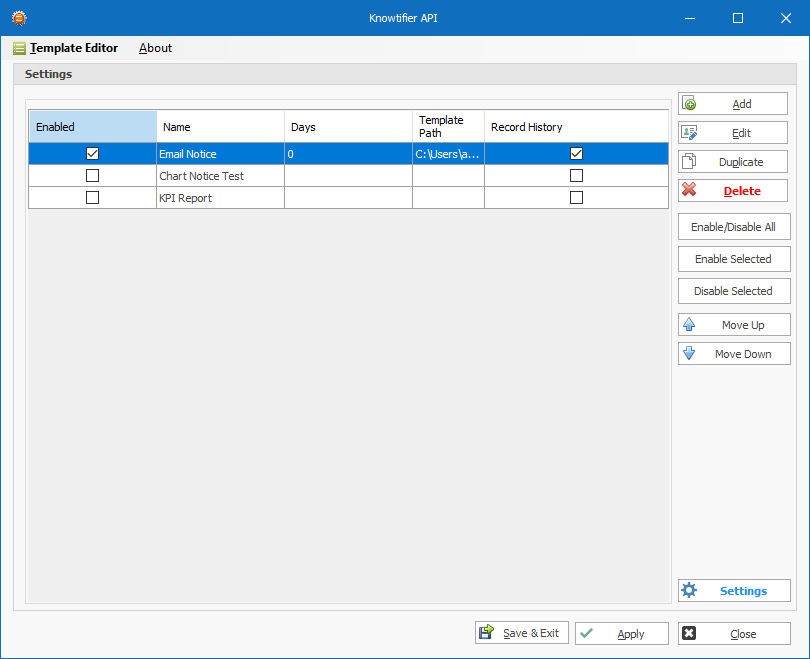Click the Duplicate button's pages icon
Viewport: 810px width, 659px height.
pyautogui.click(x=689, y=162)
